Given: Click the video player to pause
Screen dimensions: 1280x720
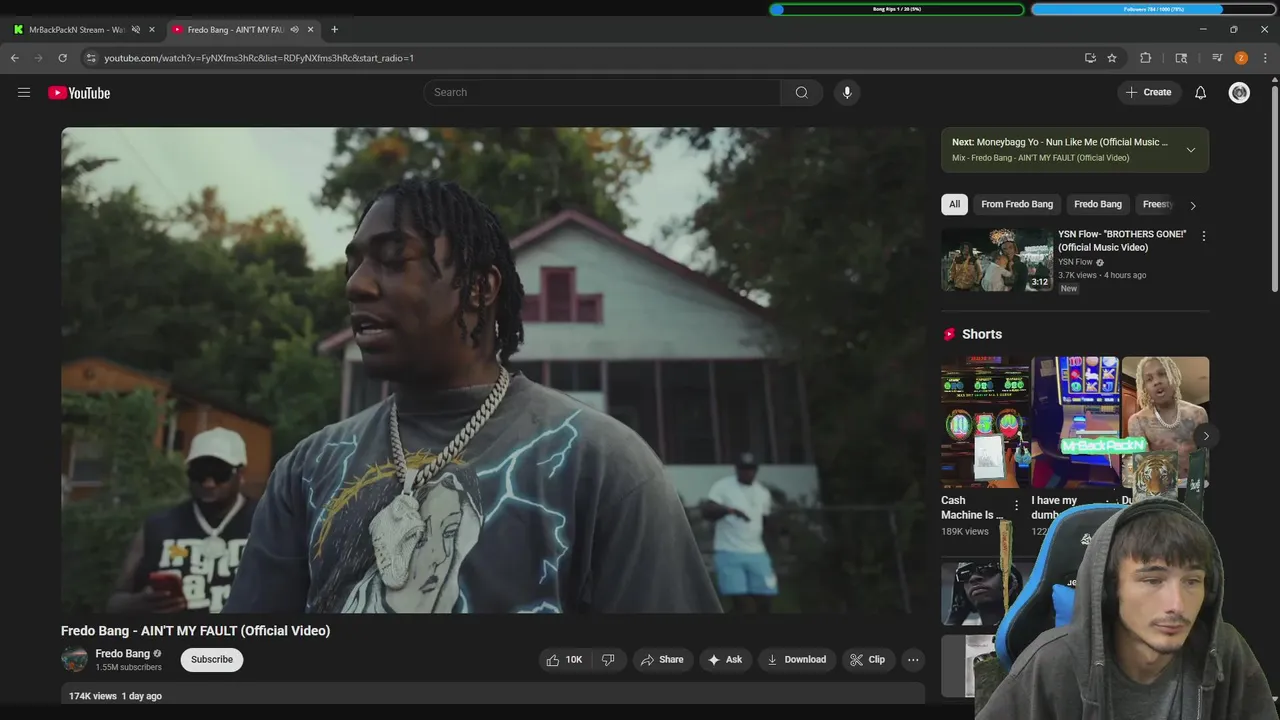Looking at the screenshot, I should (x=493, y=370).
